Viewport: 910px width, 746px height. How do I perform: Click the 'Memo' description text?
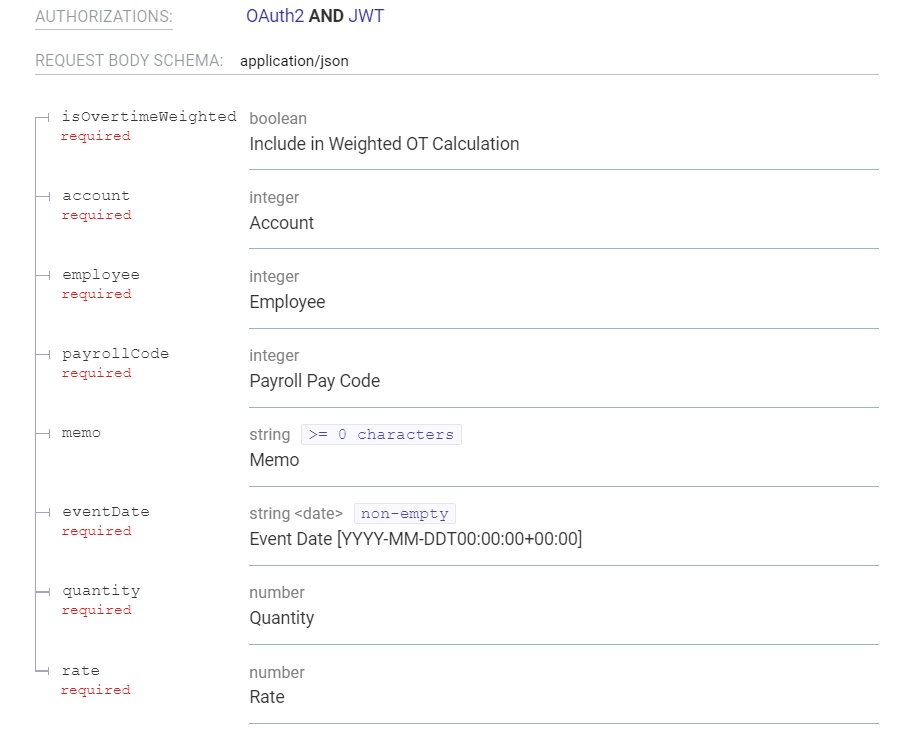point(274,460)
